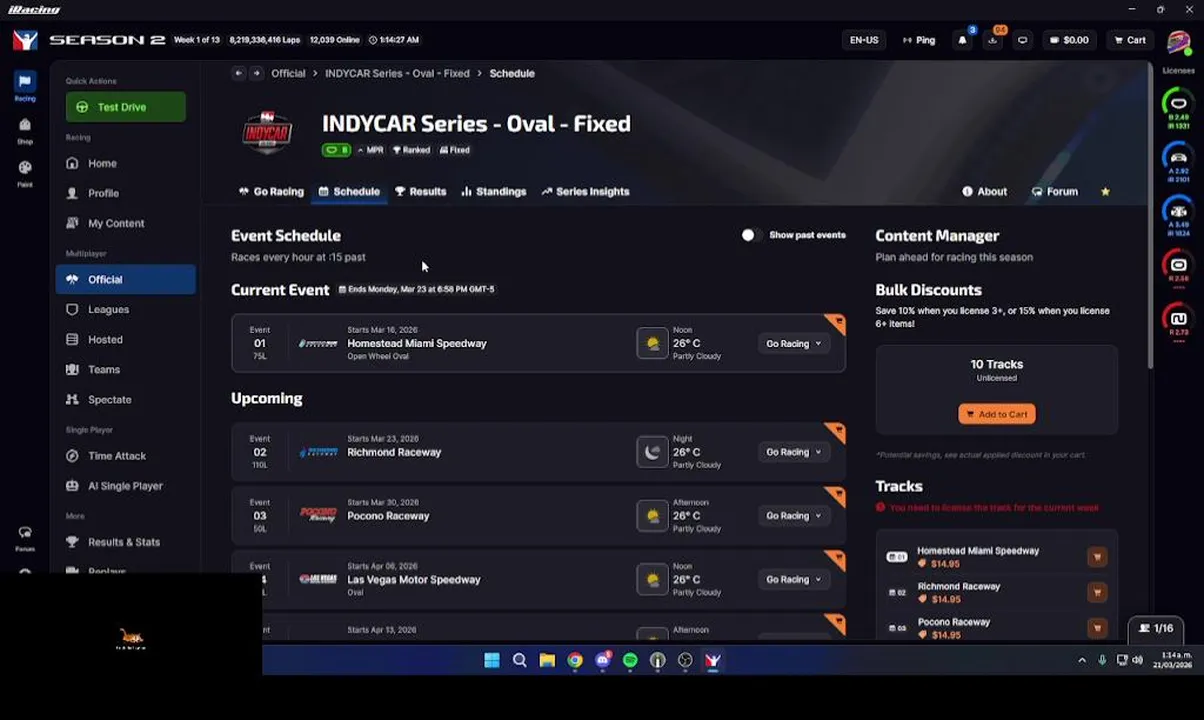This screenshot has width=1204, height=720.
Task: Favorite the series with the star icon
Action: coord(1105,191)
